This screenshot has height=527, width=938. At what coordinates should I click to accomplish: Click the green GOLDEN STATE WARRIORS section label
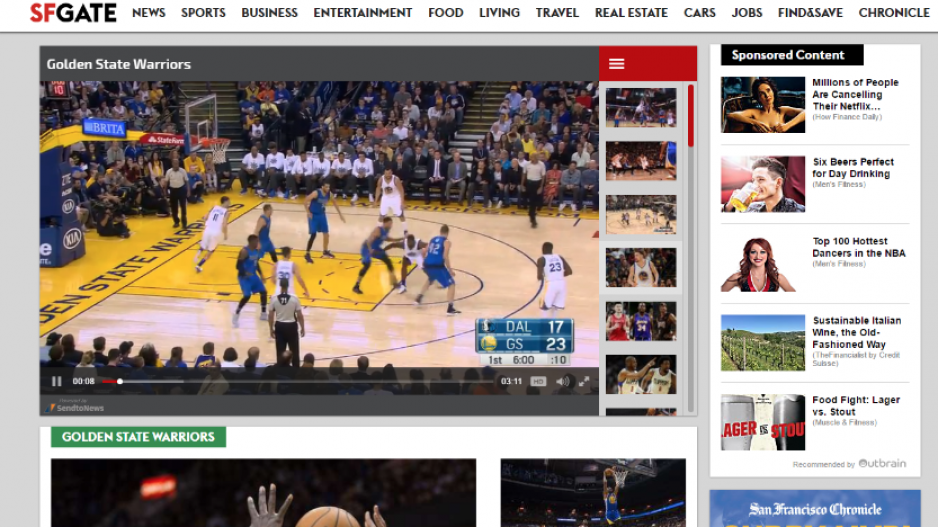pos(138,437)
